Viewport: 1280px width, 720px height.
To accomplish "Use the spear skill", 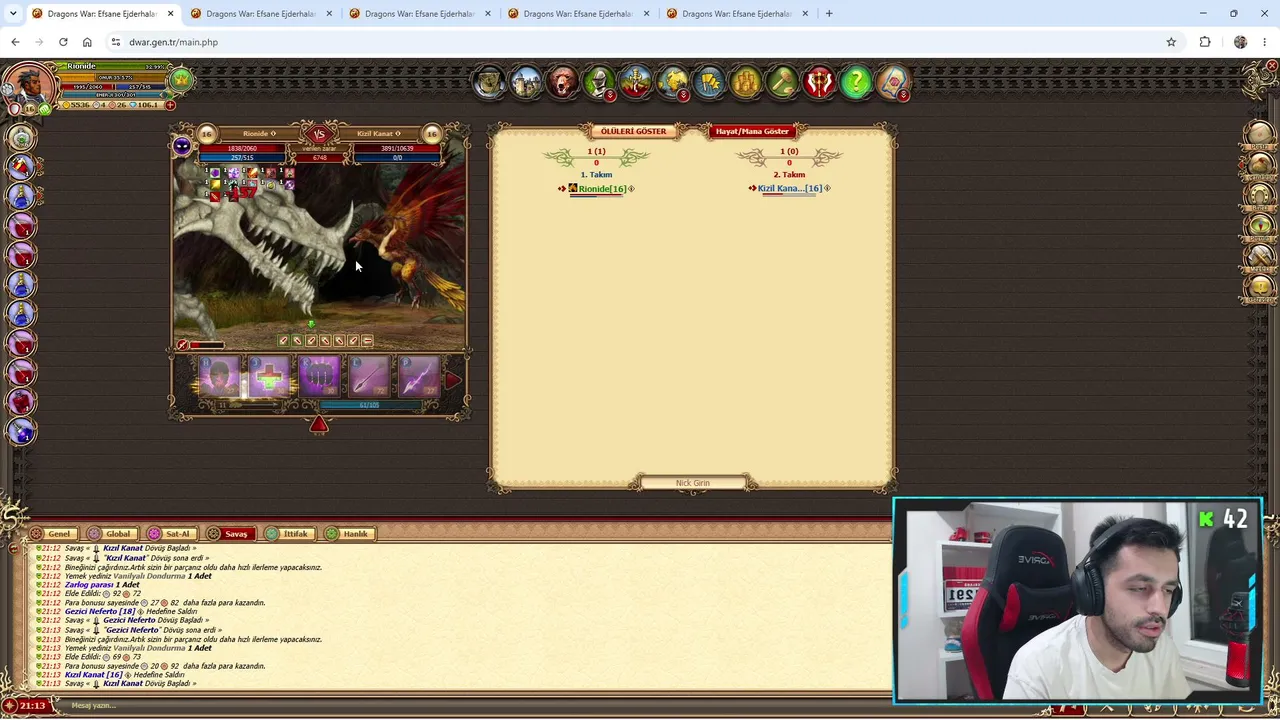I will 369,378.
